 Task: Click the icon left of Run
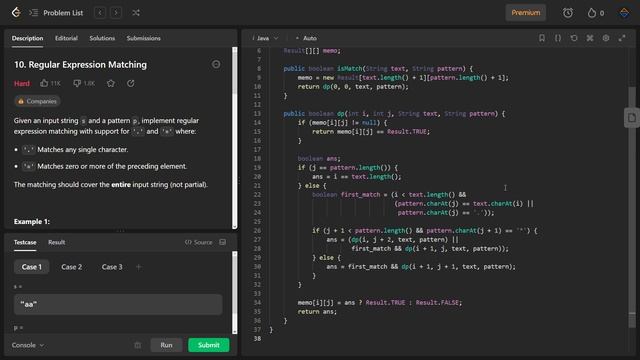point(138,345)
